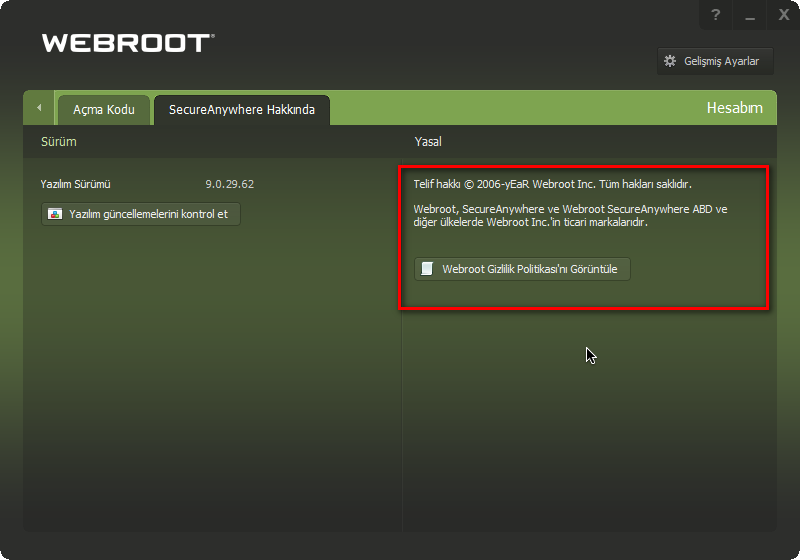This screenshot has width=800, height=560.
Task: Click the Hesabım panel title
Action: 735,108
